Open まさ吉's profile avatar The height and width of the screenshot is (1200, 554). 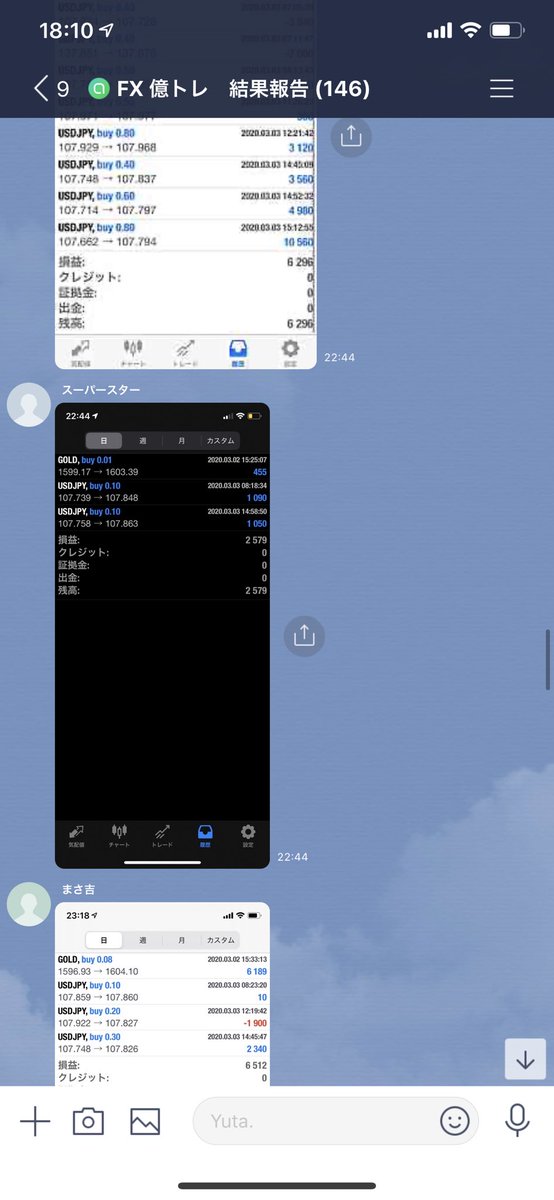click(29, 904)
